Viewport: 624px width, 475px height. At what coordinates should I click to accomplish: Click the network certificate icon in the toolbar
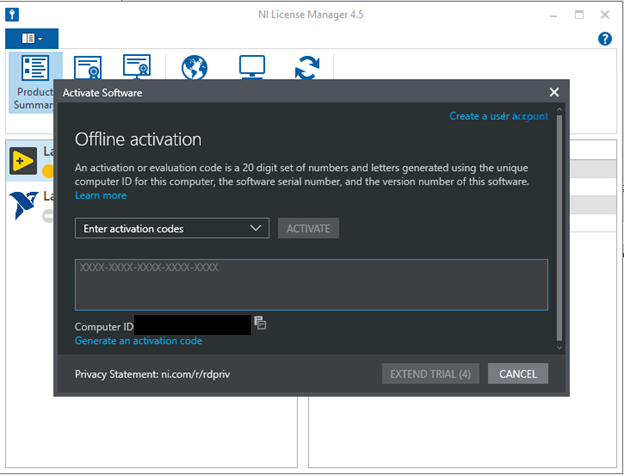click(x=136, y=67)
